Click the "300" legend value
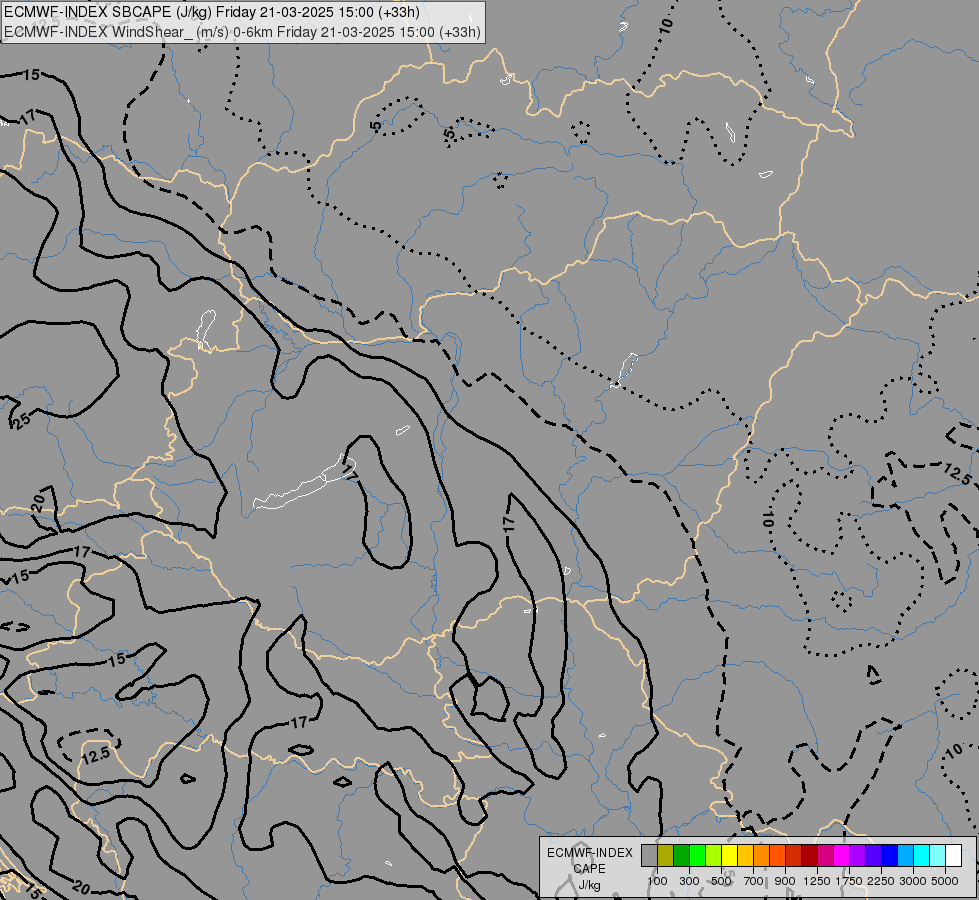979x900 pixels. point(689,881)
